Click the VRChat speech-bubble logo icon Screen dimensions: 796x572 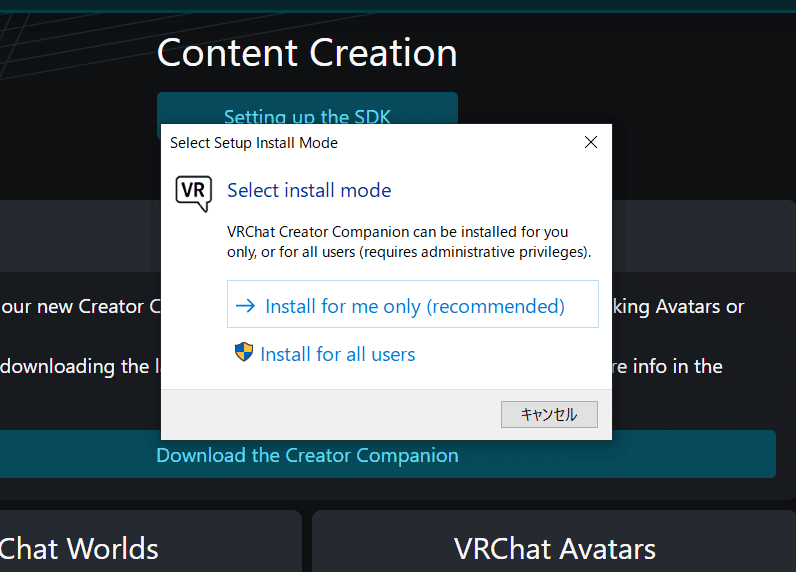pos(193,193)
